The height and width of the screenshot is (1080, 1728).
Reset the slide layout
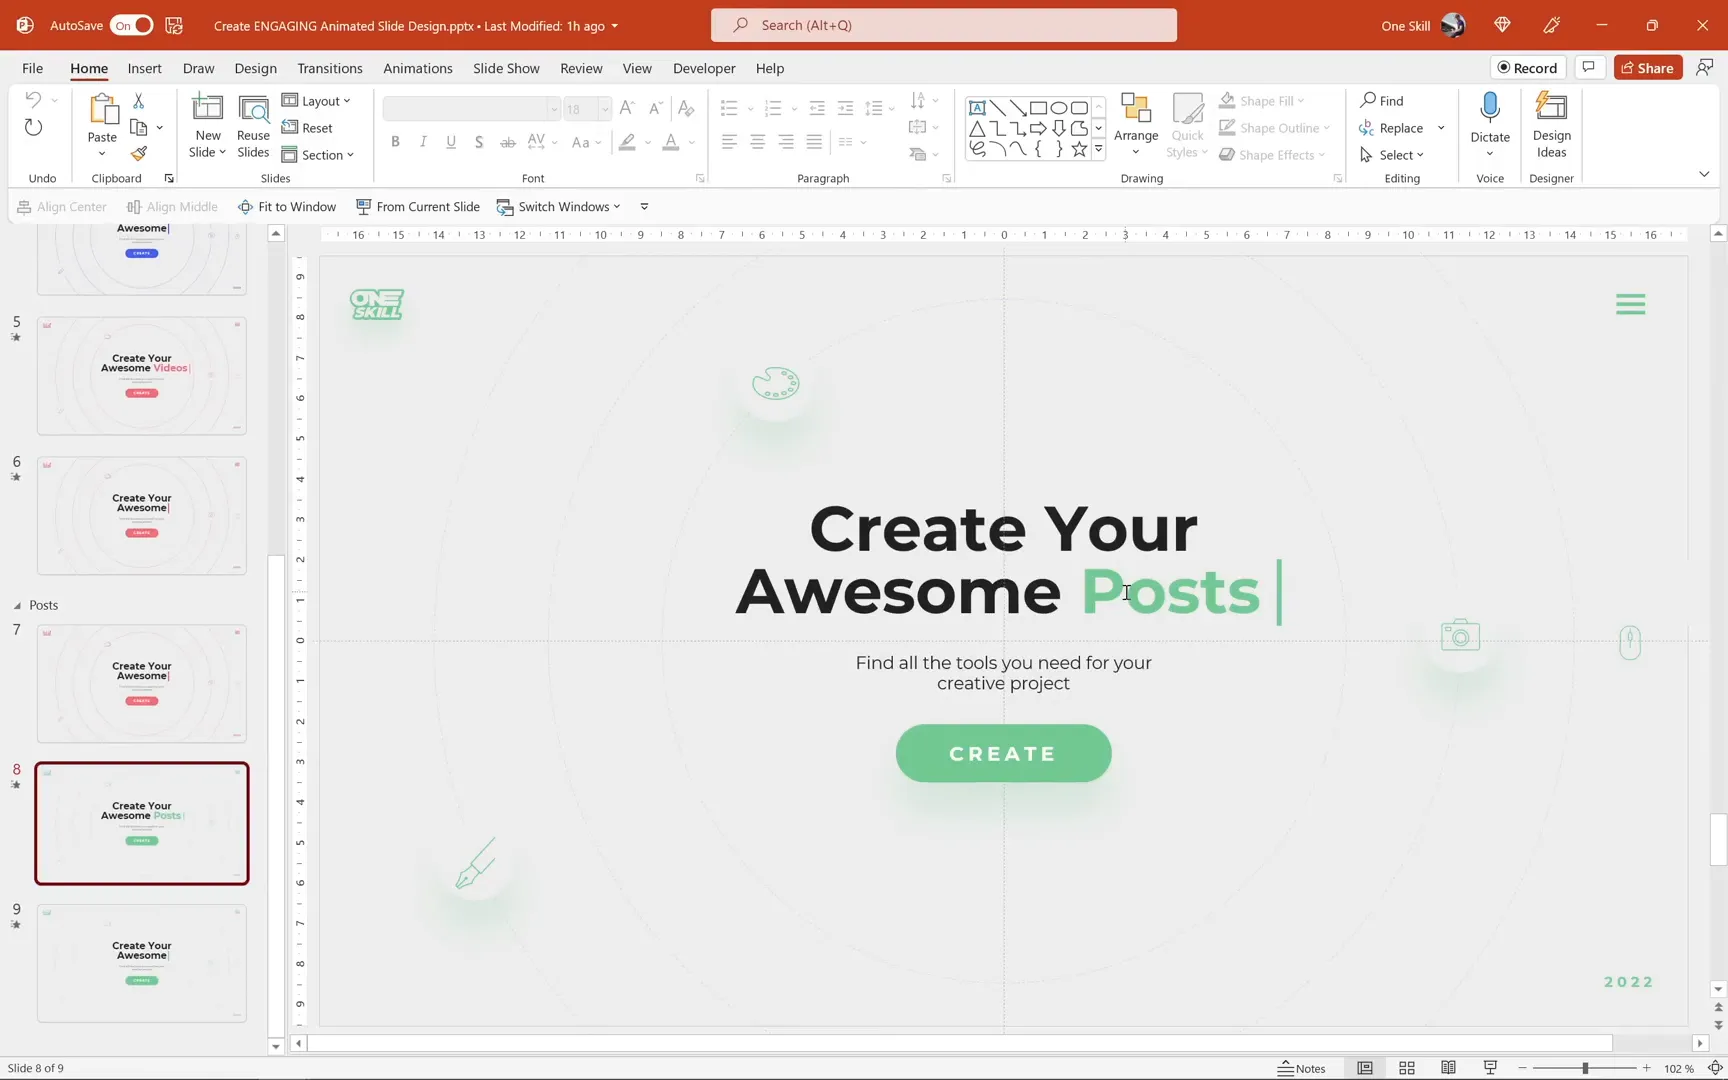[307, 128]
